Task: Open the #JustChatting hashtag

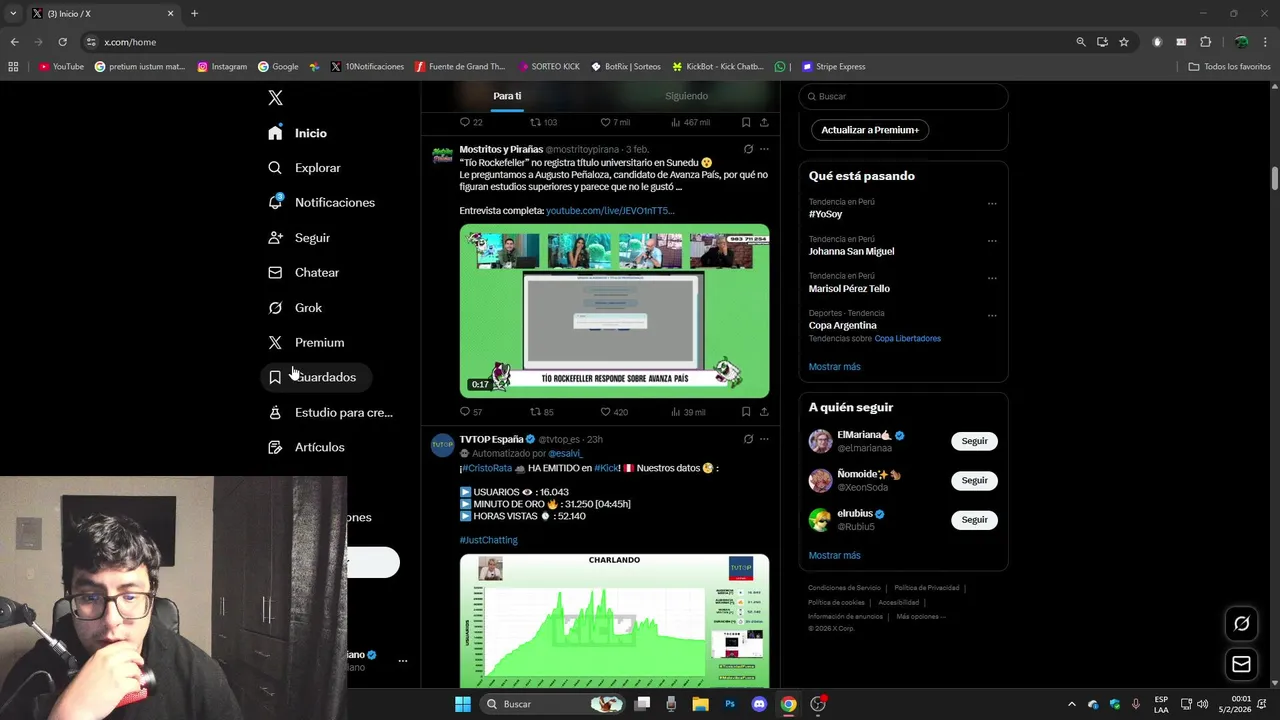Action: (x=489, y=540)
